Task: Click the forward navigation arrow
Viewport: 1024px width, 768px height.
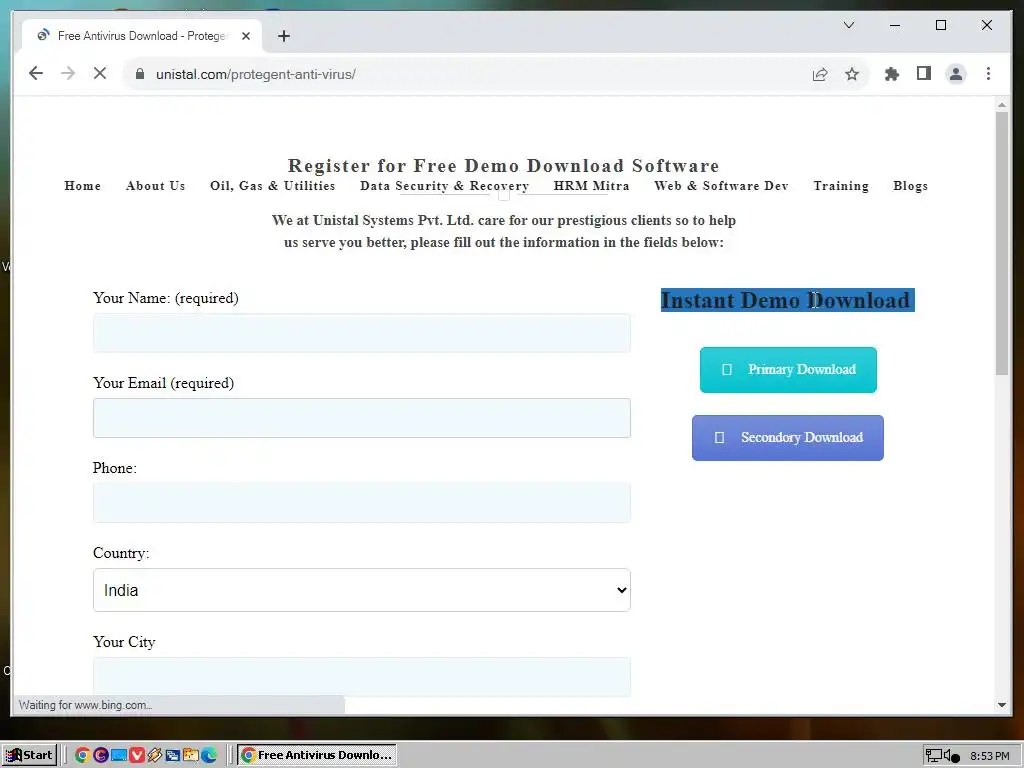Action: (x=68, y=74)
